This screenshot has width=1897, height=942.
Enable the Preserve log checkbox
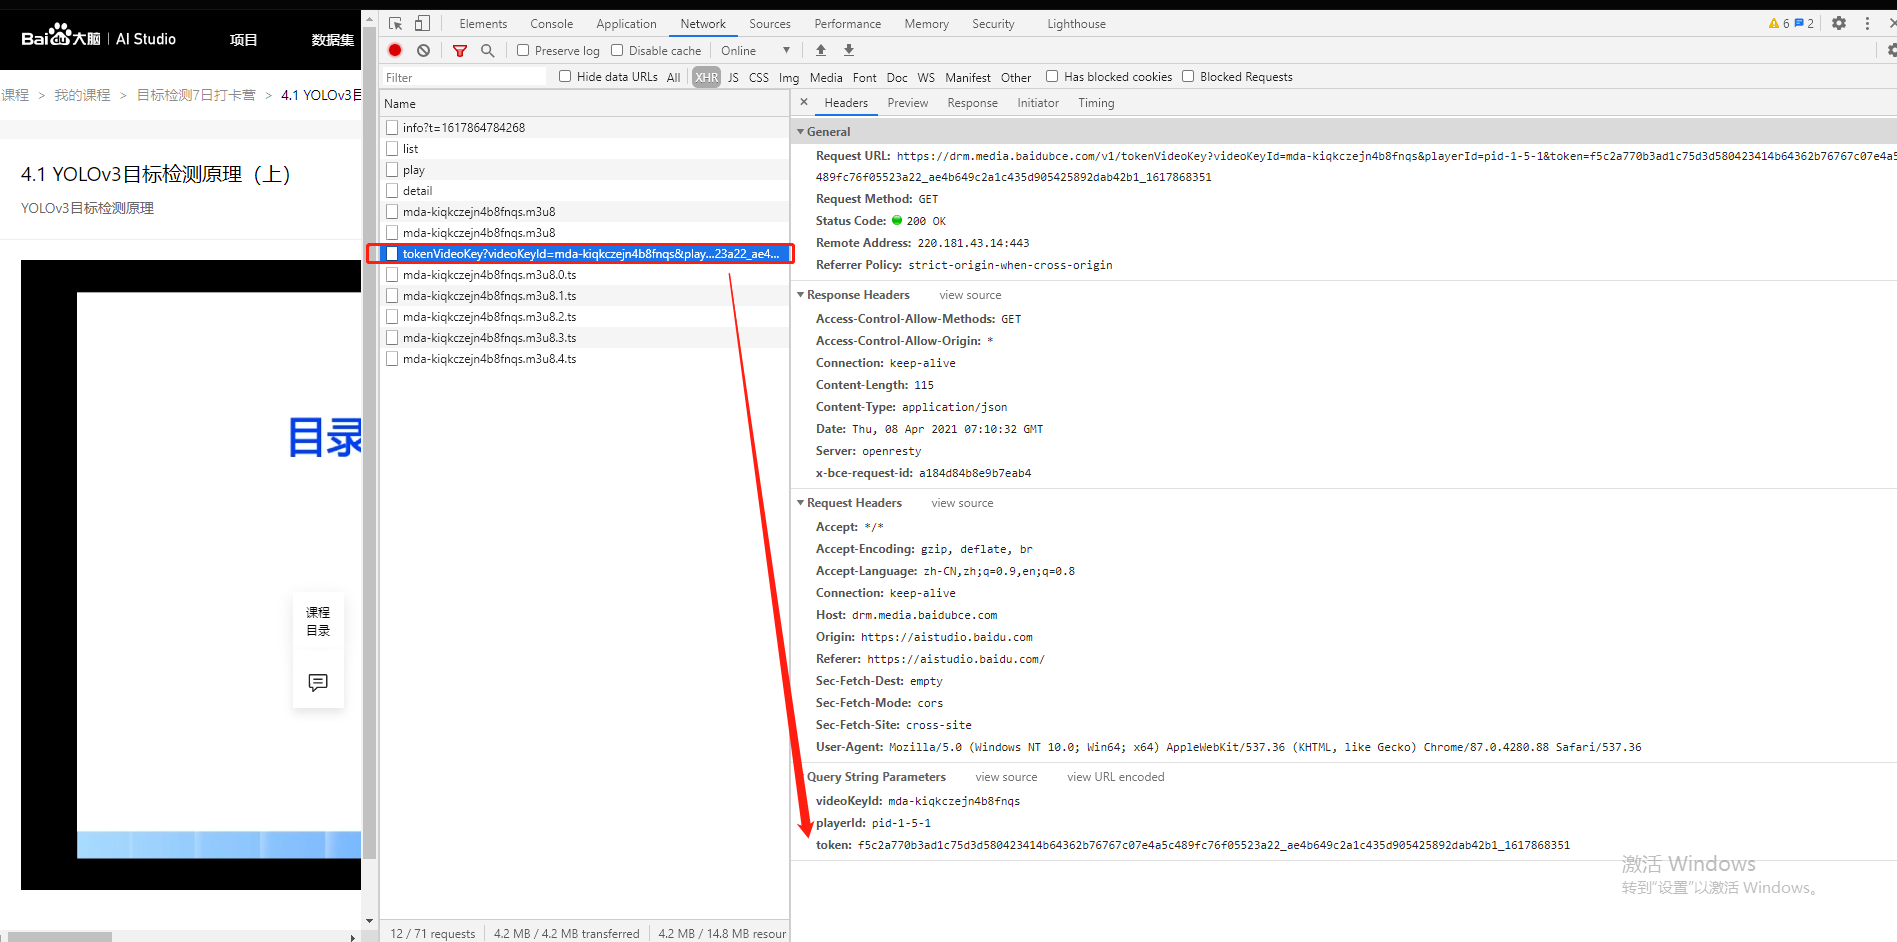coord(523,49)
